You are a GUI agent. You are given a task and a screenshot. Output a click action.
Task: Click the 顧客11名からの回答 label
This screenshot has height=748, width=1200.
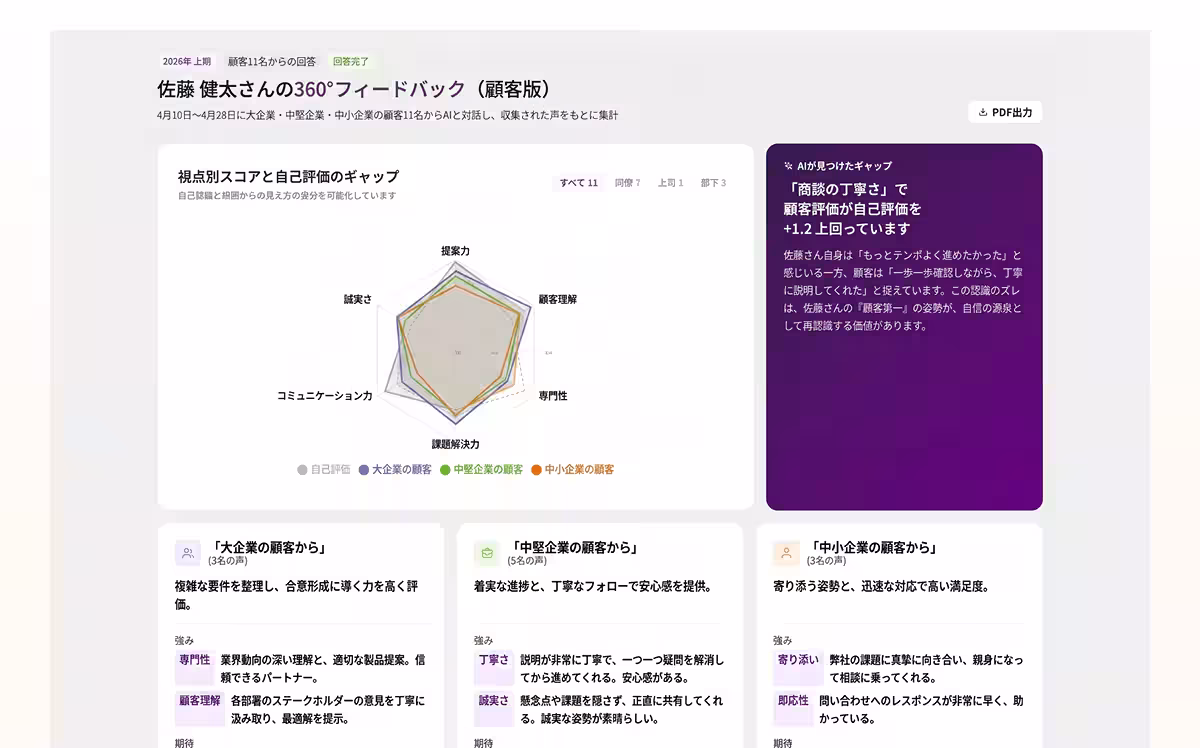point(272,61)
